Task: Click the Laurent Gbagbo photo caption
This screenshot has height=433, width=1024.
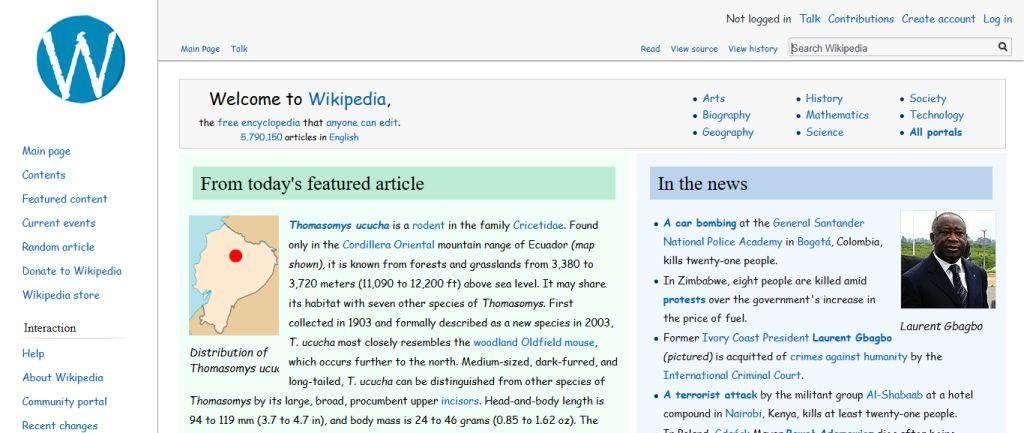Action: tap(941, 327)
